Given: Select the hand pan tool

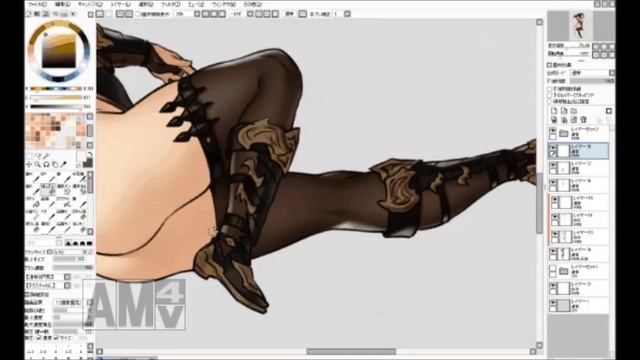Looking at the screenshot, I should click(x=55, y=164).
